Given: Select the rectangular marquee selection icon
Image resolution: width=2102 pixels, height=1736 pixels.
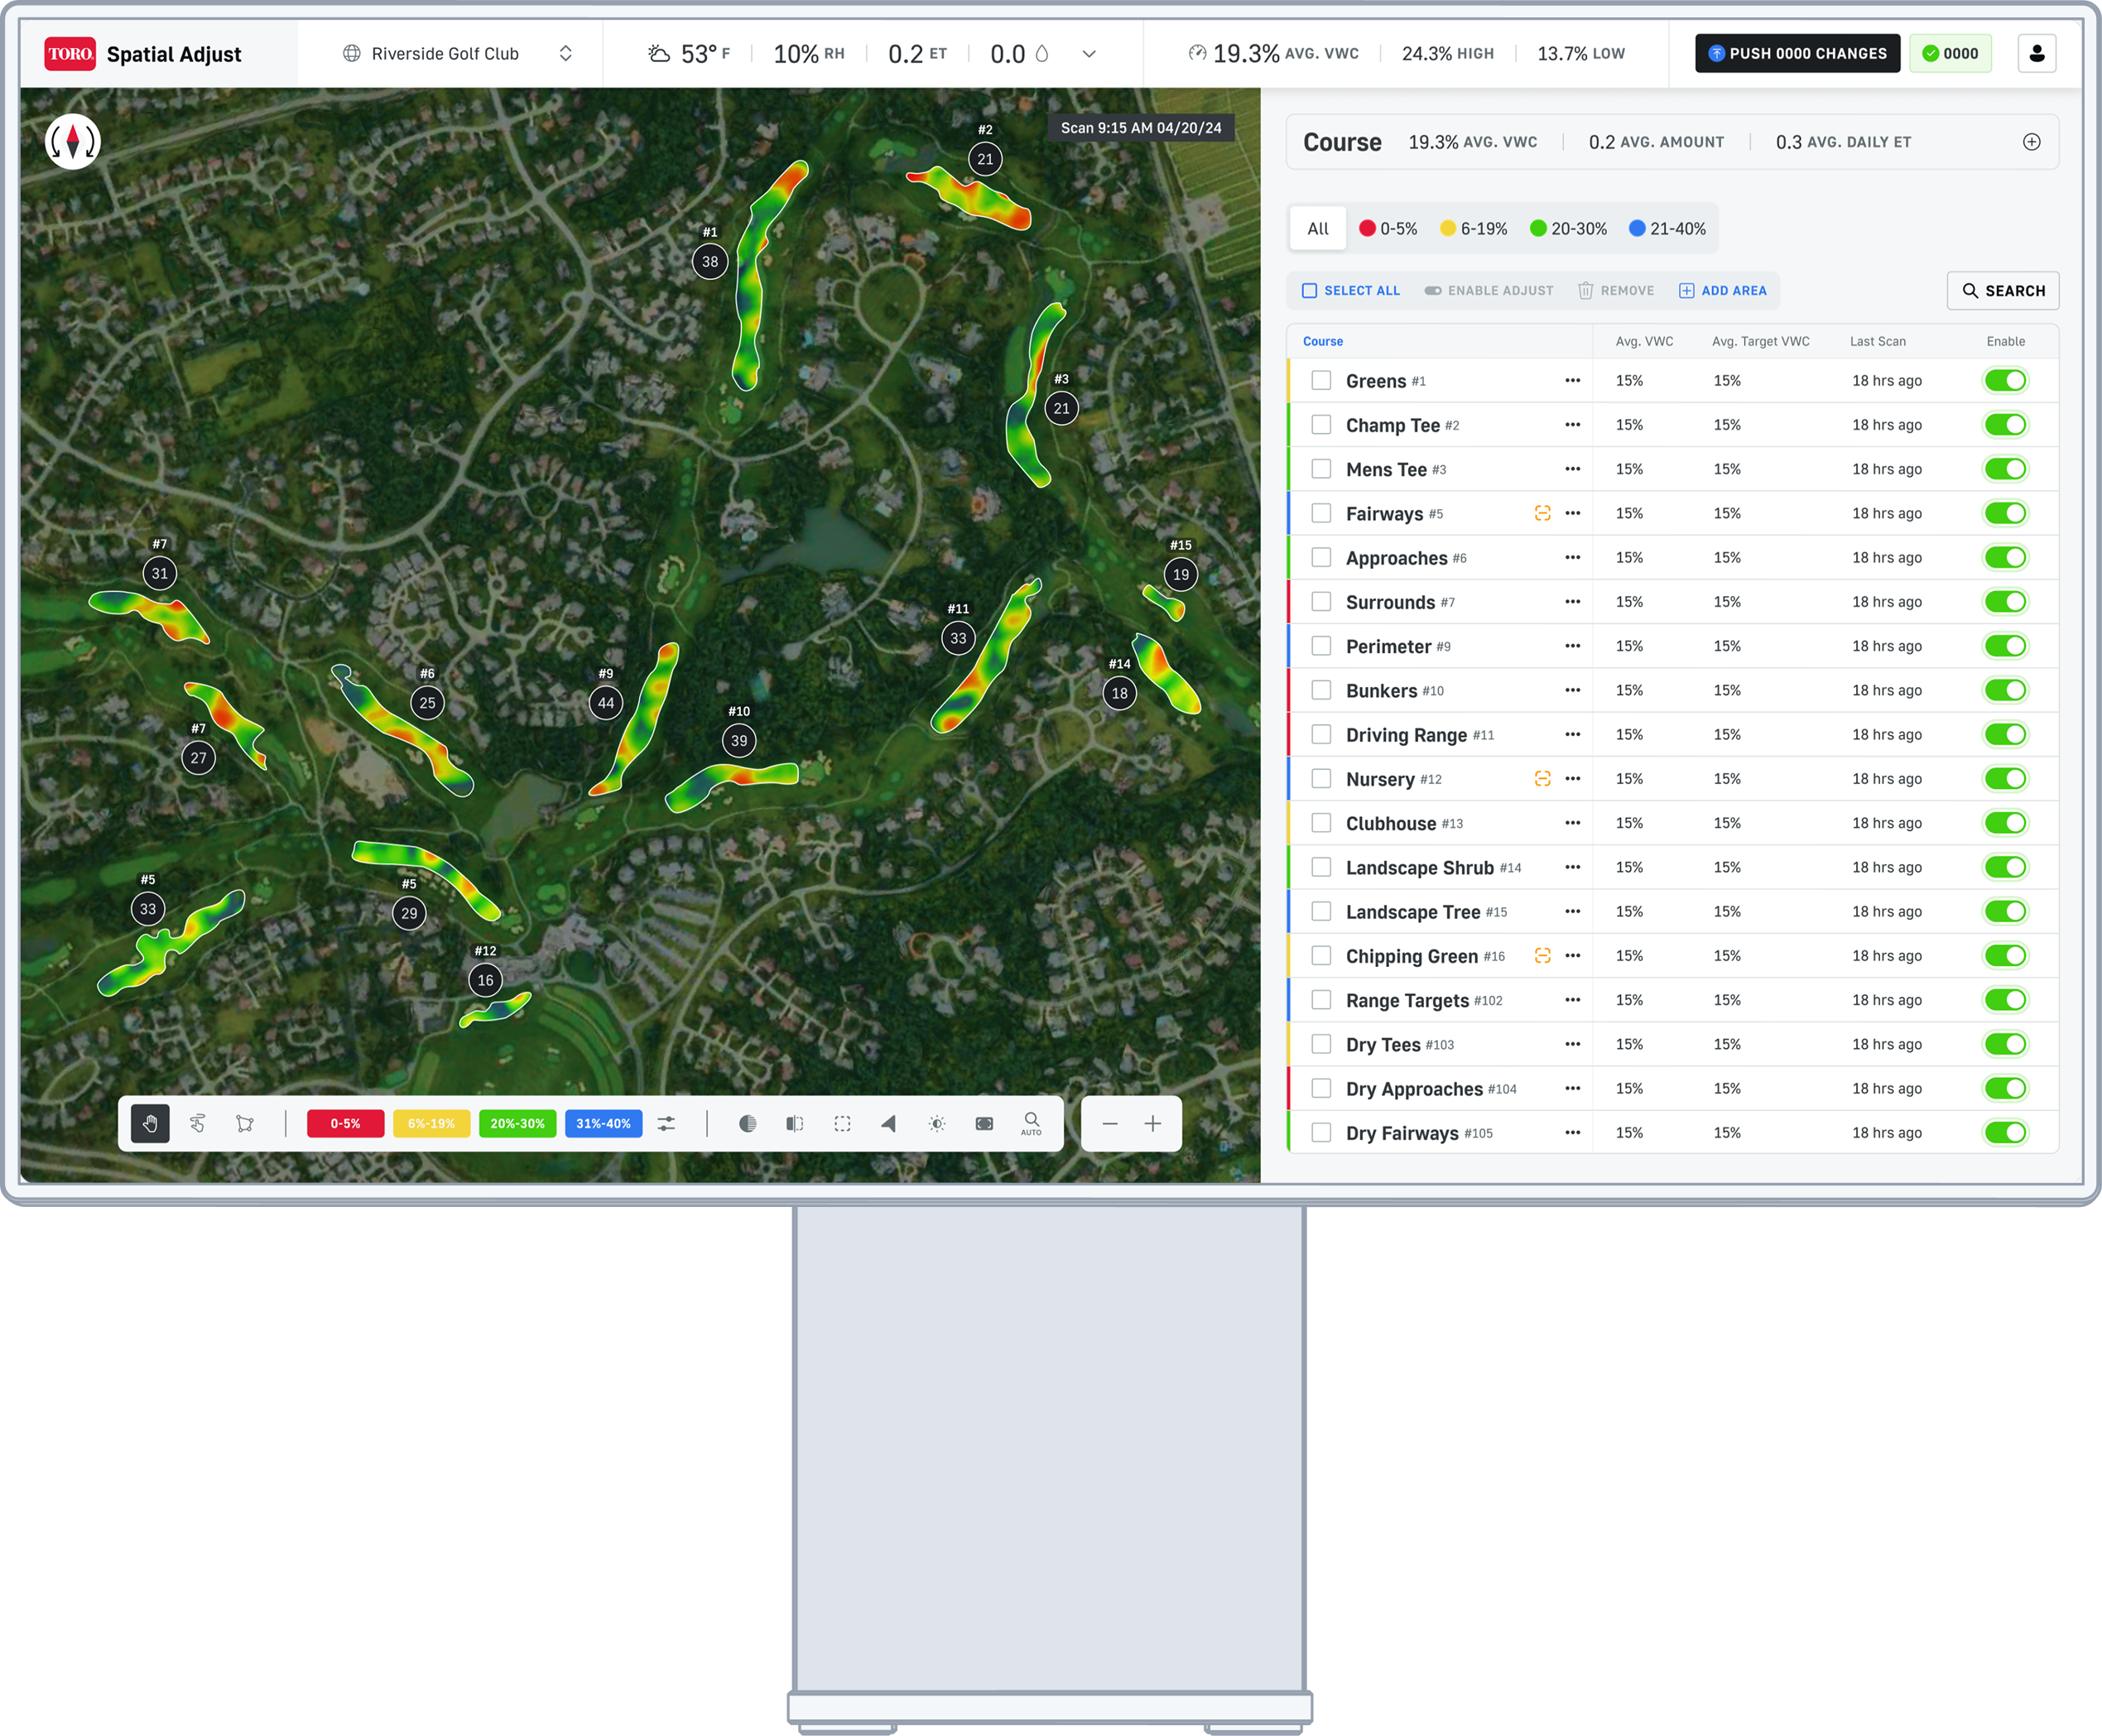Looking at the screenshot, I should (x=842, y=1124).
